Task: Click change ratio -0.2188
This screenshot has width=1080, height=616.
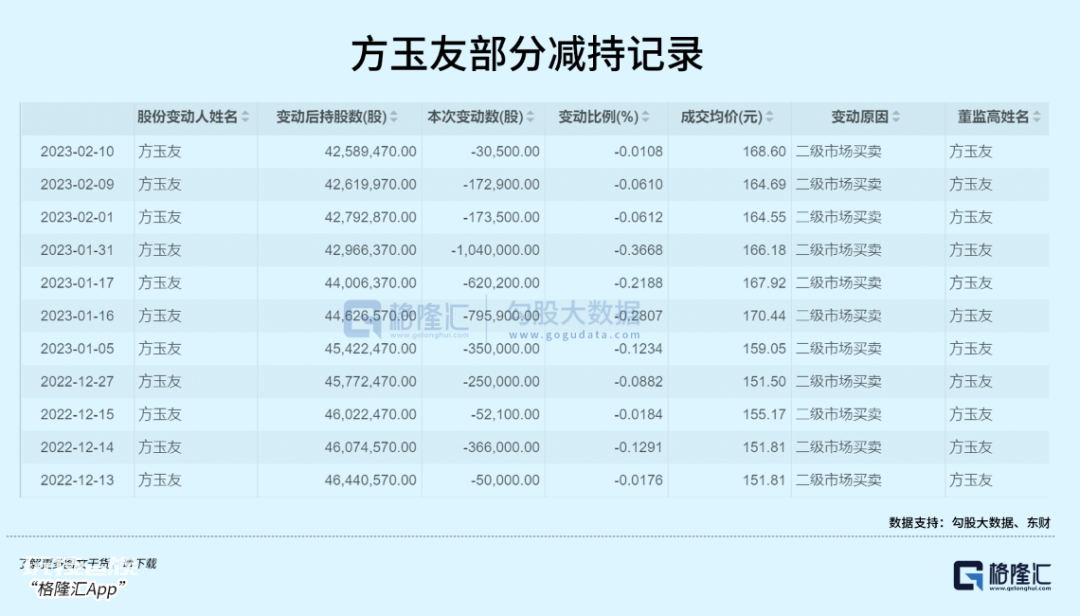Action: point(638,283)
